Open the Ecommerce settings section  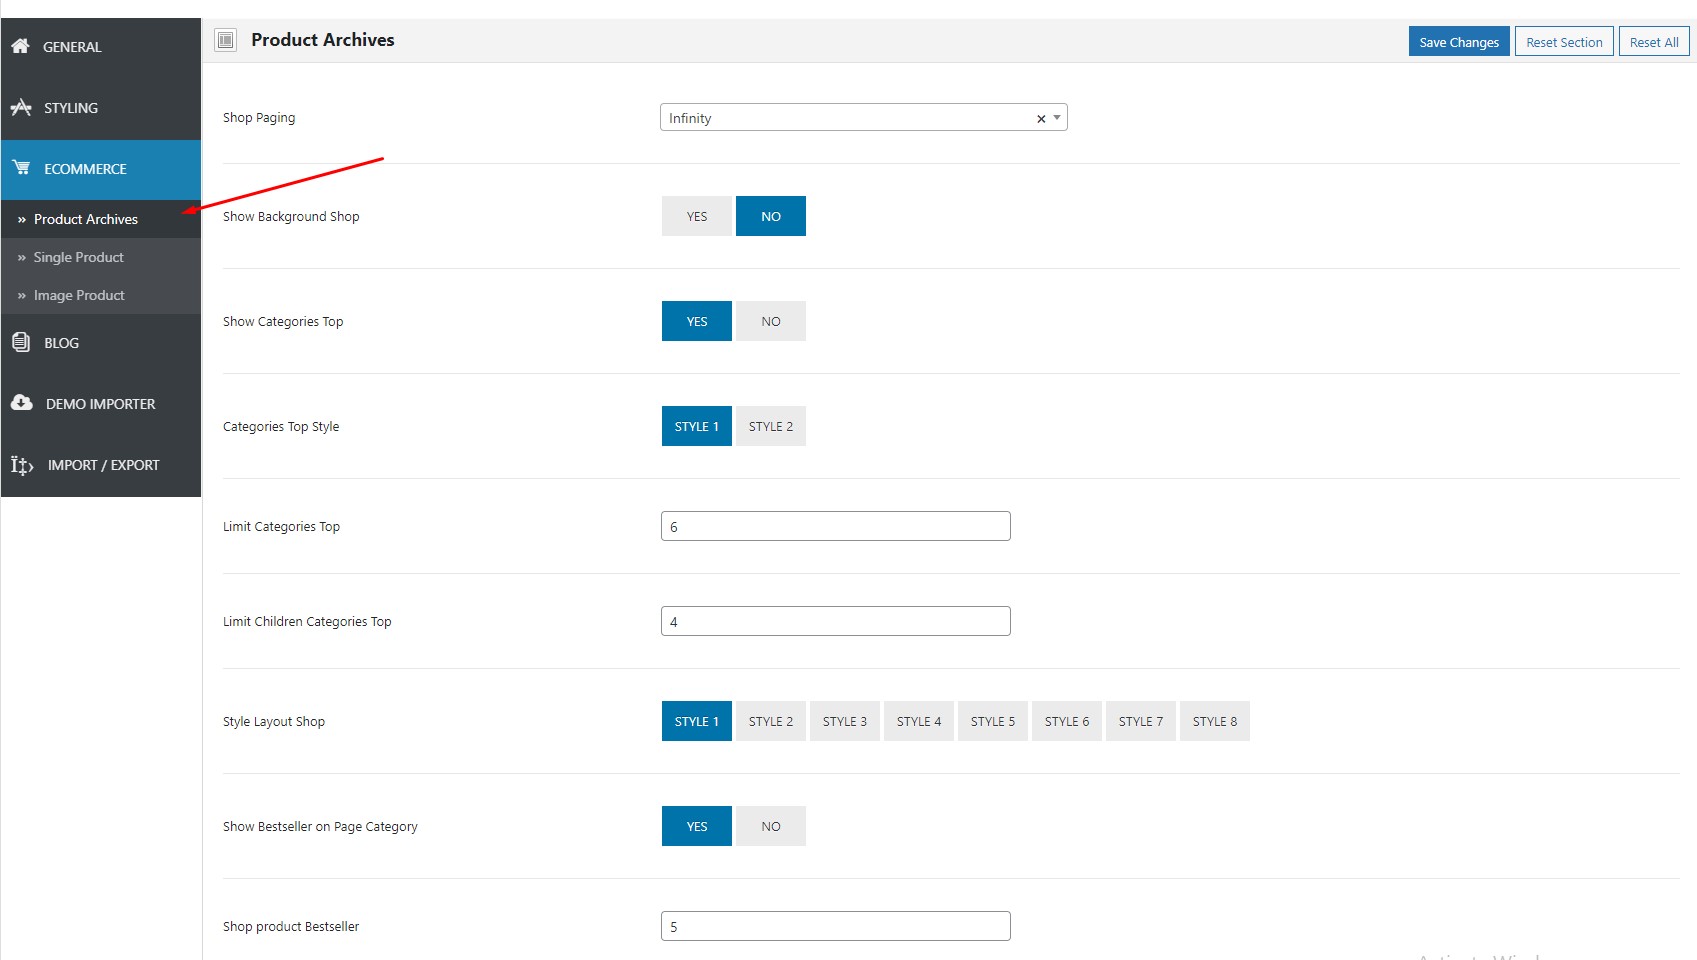click(101, 169)
